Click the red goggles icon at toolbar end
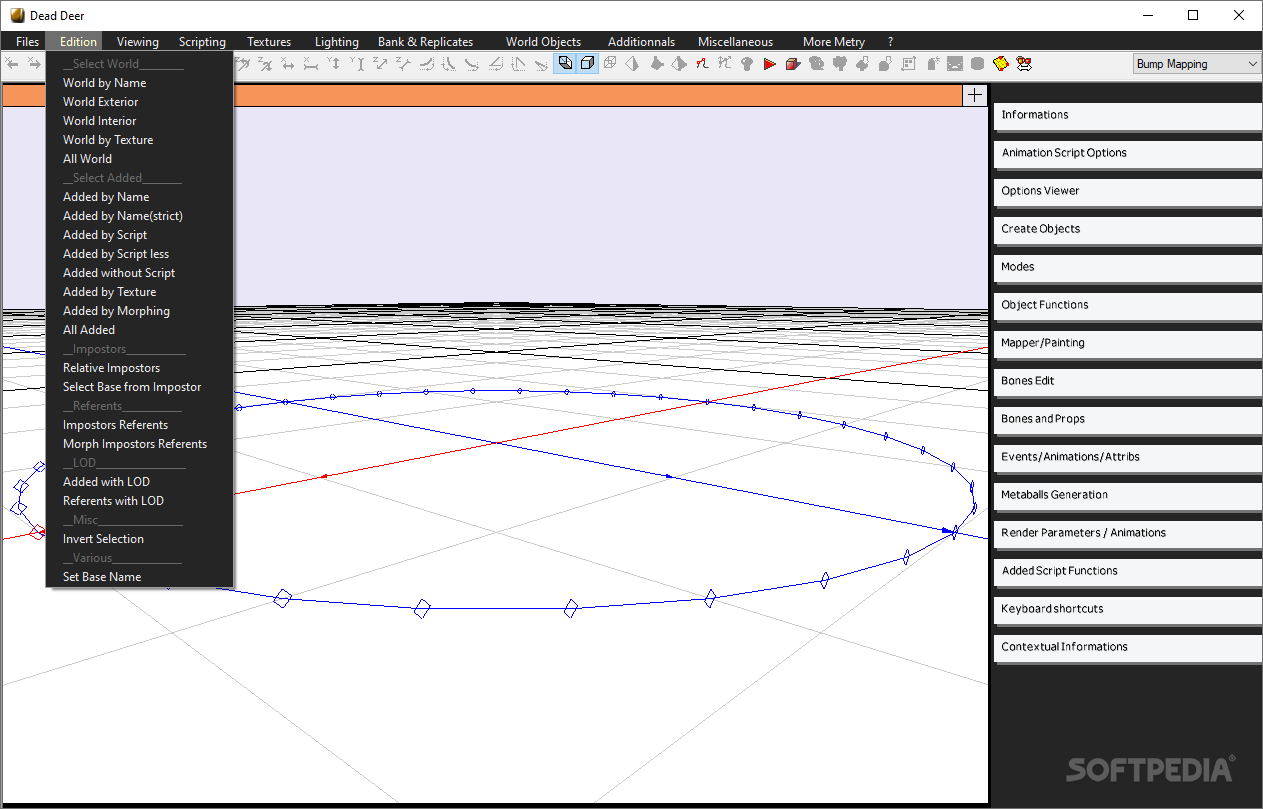Viewport: 1263px width, 809px height. [1025, 64]
